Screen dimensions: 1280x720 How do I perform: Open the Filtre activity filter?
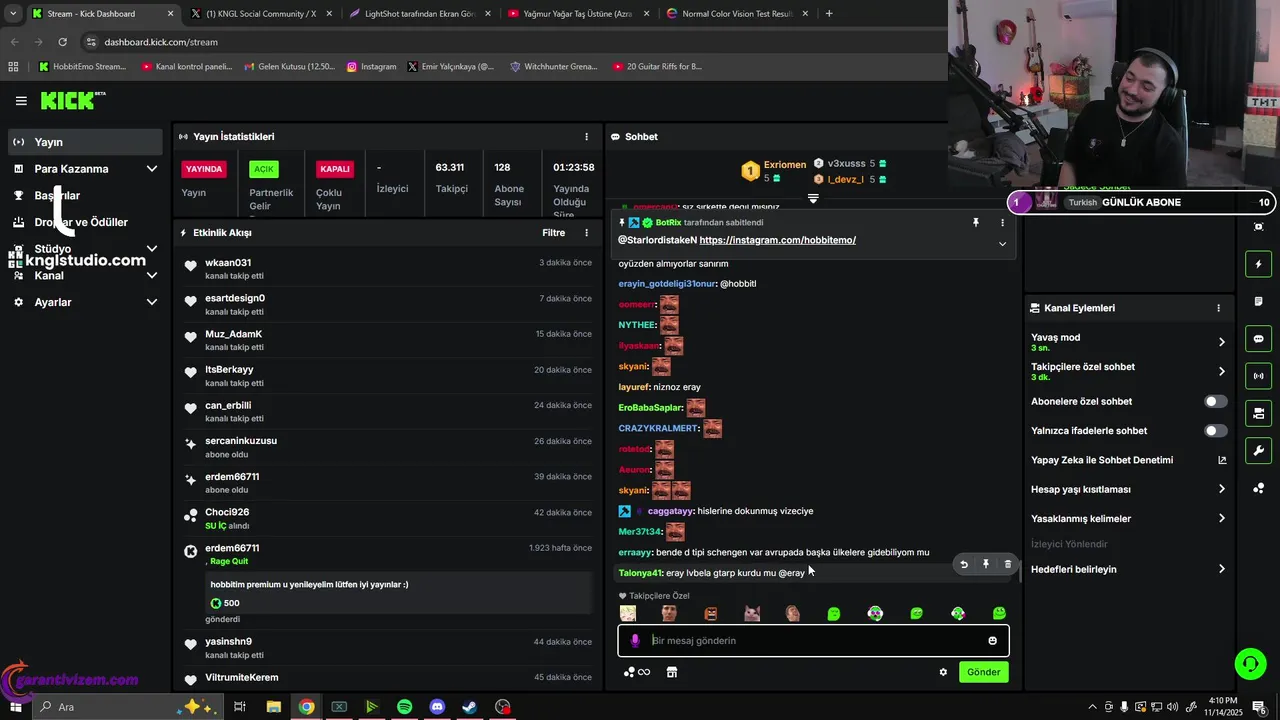(x=553, y=233)
